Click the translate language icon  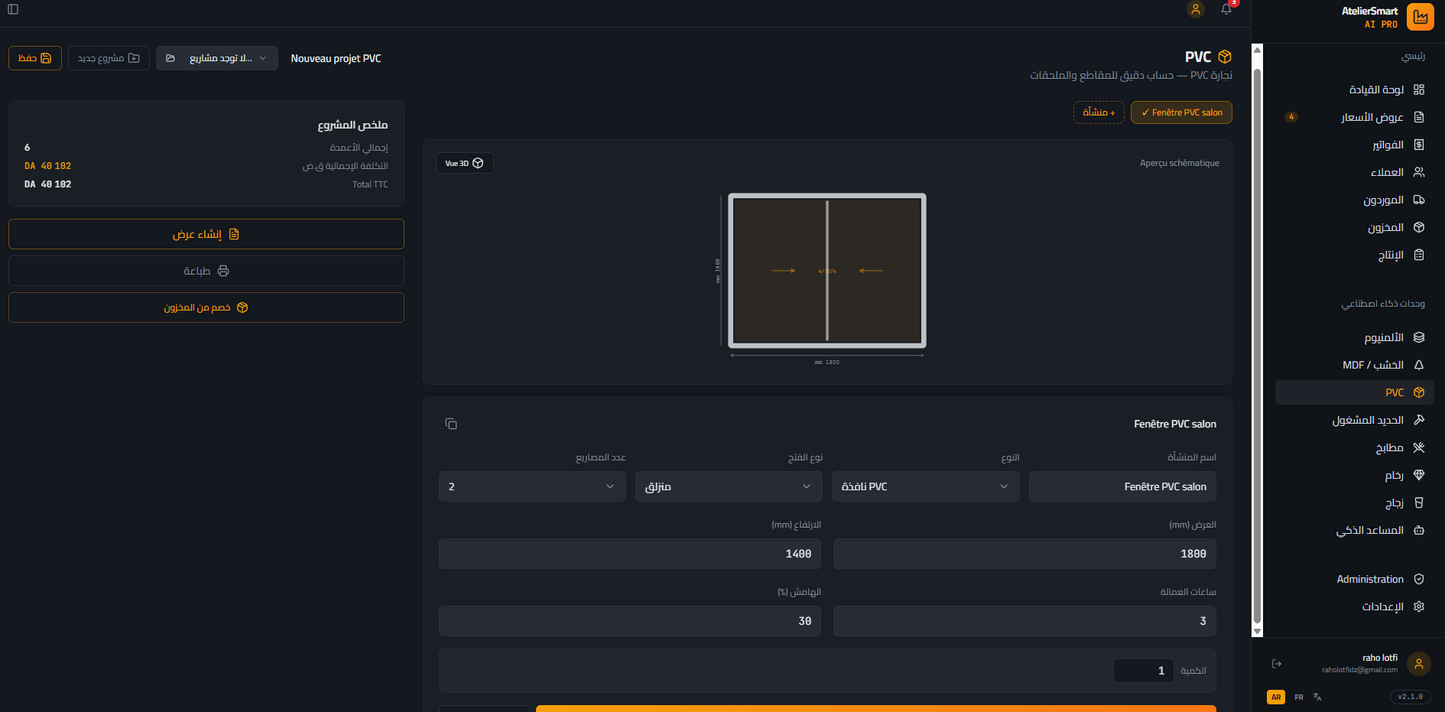click(1318, 697)
